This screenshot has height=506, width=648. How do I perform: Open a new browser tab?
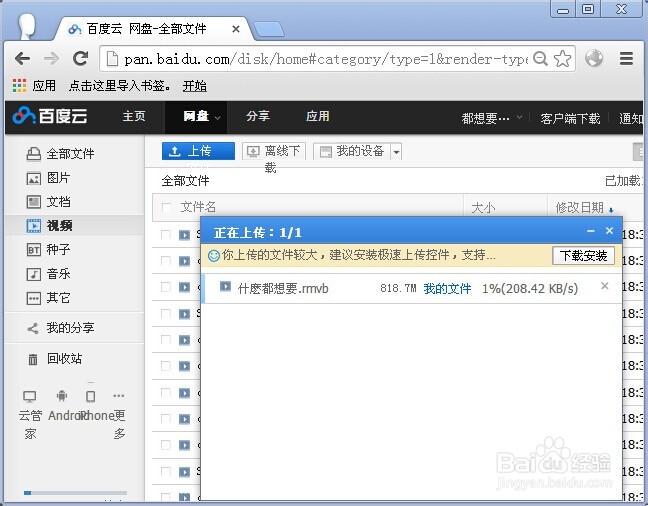point(269,29)
